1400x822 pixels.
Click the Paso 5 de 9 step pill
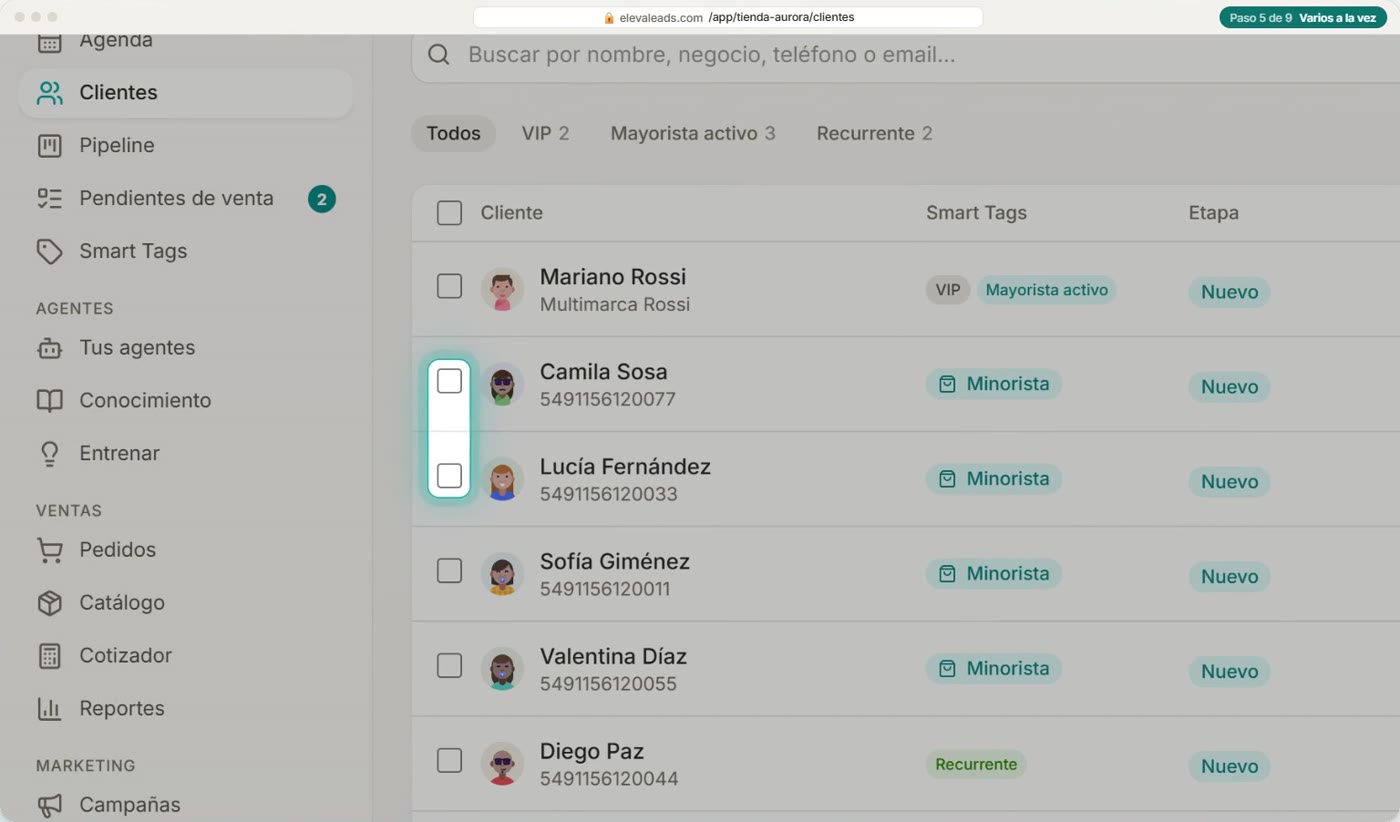point(1303,18)
